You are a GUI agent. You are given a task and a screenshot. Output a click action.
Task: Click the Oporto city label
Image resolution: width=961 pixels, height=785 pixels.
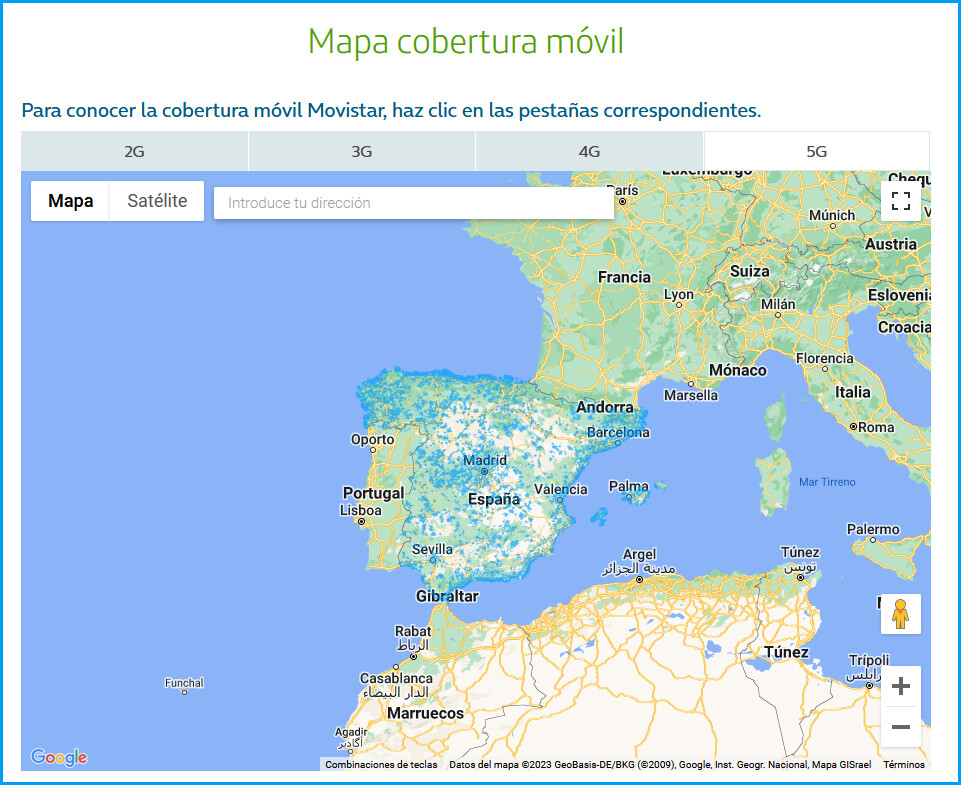pyautogui.click(x=372, y=439)
